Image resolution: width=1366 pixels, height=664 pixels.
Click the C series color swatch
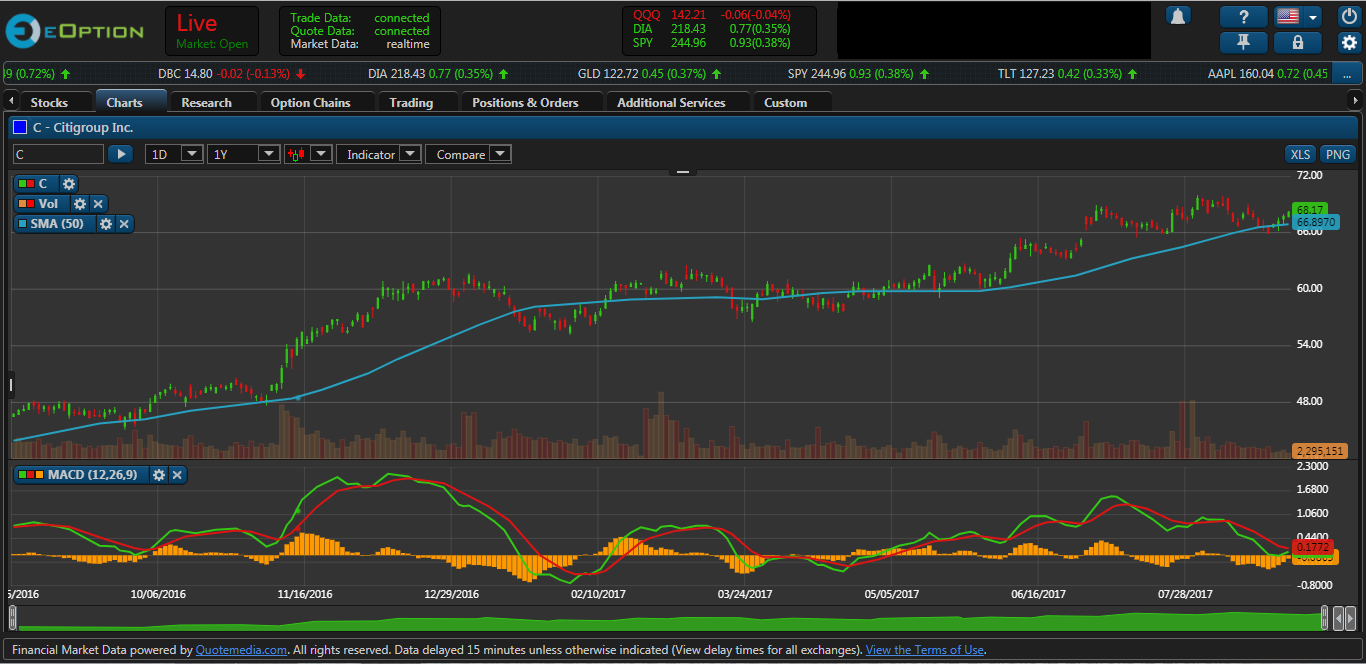27,184
